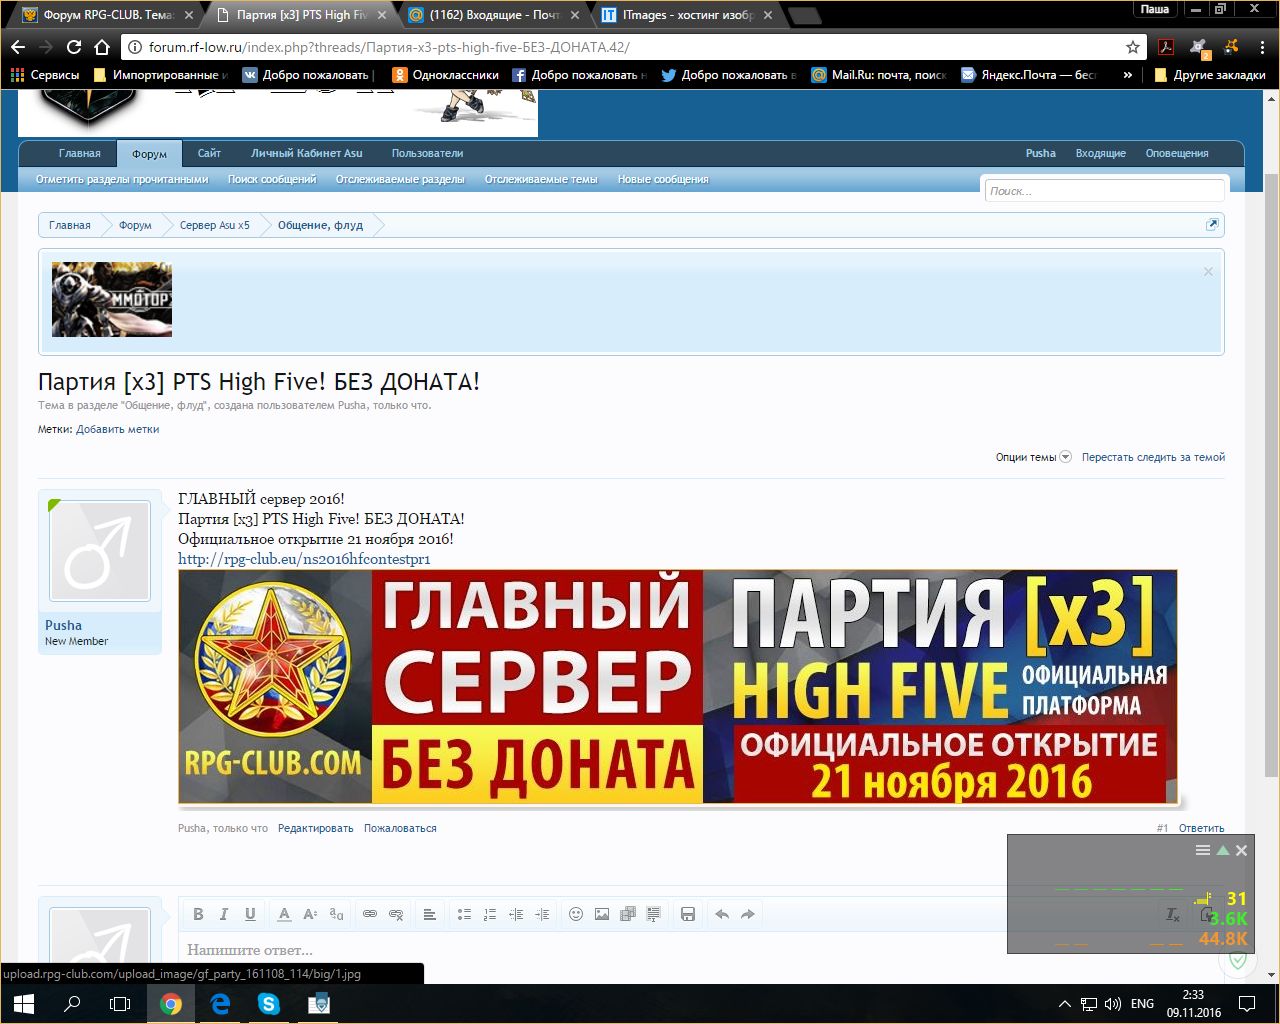The height and width of the screenshot is (1024, 1280).
Task: Open the Пользователи navigation tab
Action: pyautogui.click(x=427, y=153)
